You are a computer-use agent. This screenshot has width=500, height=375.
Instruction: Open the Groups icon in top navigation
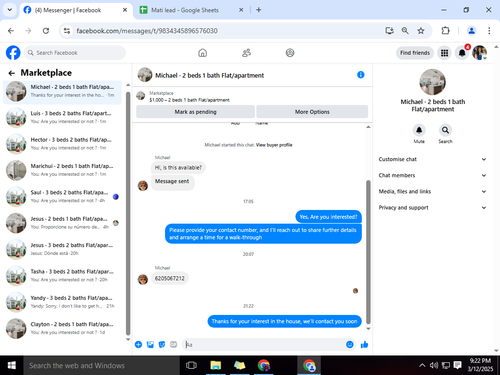click(290, 53)
